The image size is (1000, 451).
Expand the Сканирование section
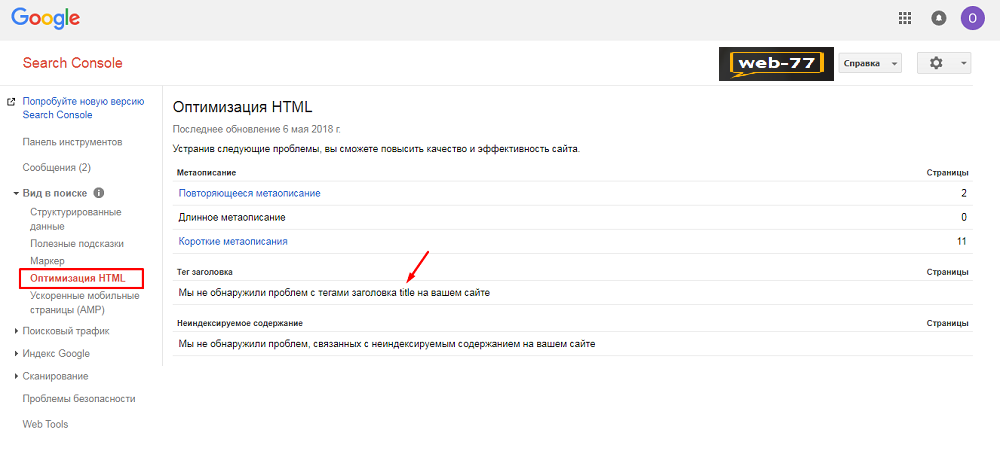click(16, 376)
